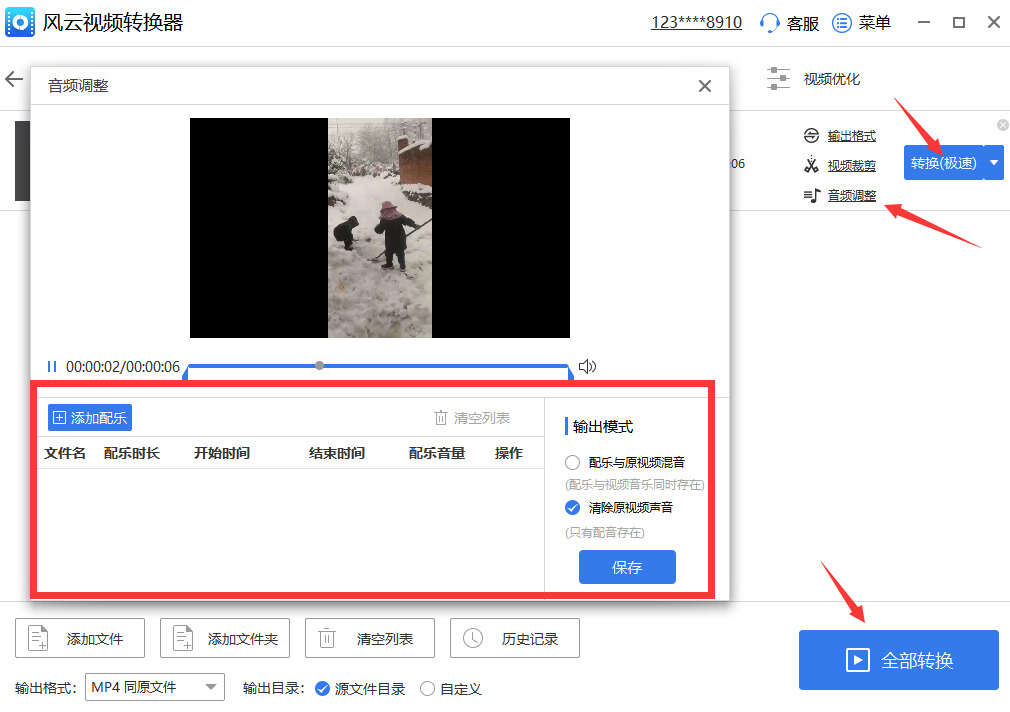The image size is (1010, 712).
Task: Click the 输出模式 heading
Action: point(603,427)
